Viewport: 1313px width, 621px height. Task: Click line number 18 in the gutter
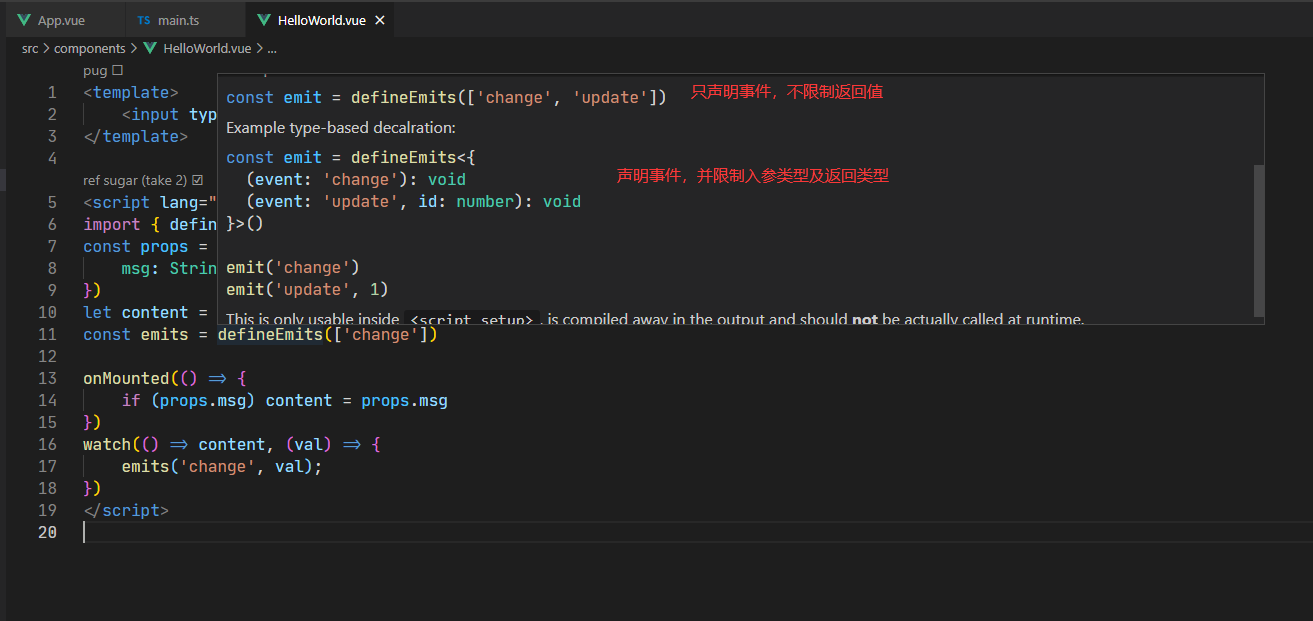[x=47, y=488]
